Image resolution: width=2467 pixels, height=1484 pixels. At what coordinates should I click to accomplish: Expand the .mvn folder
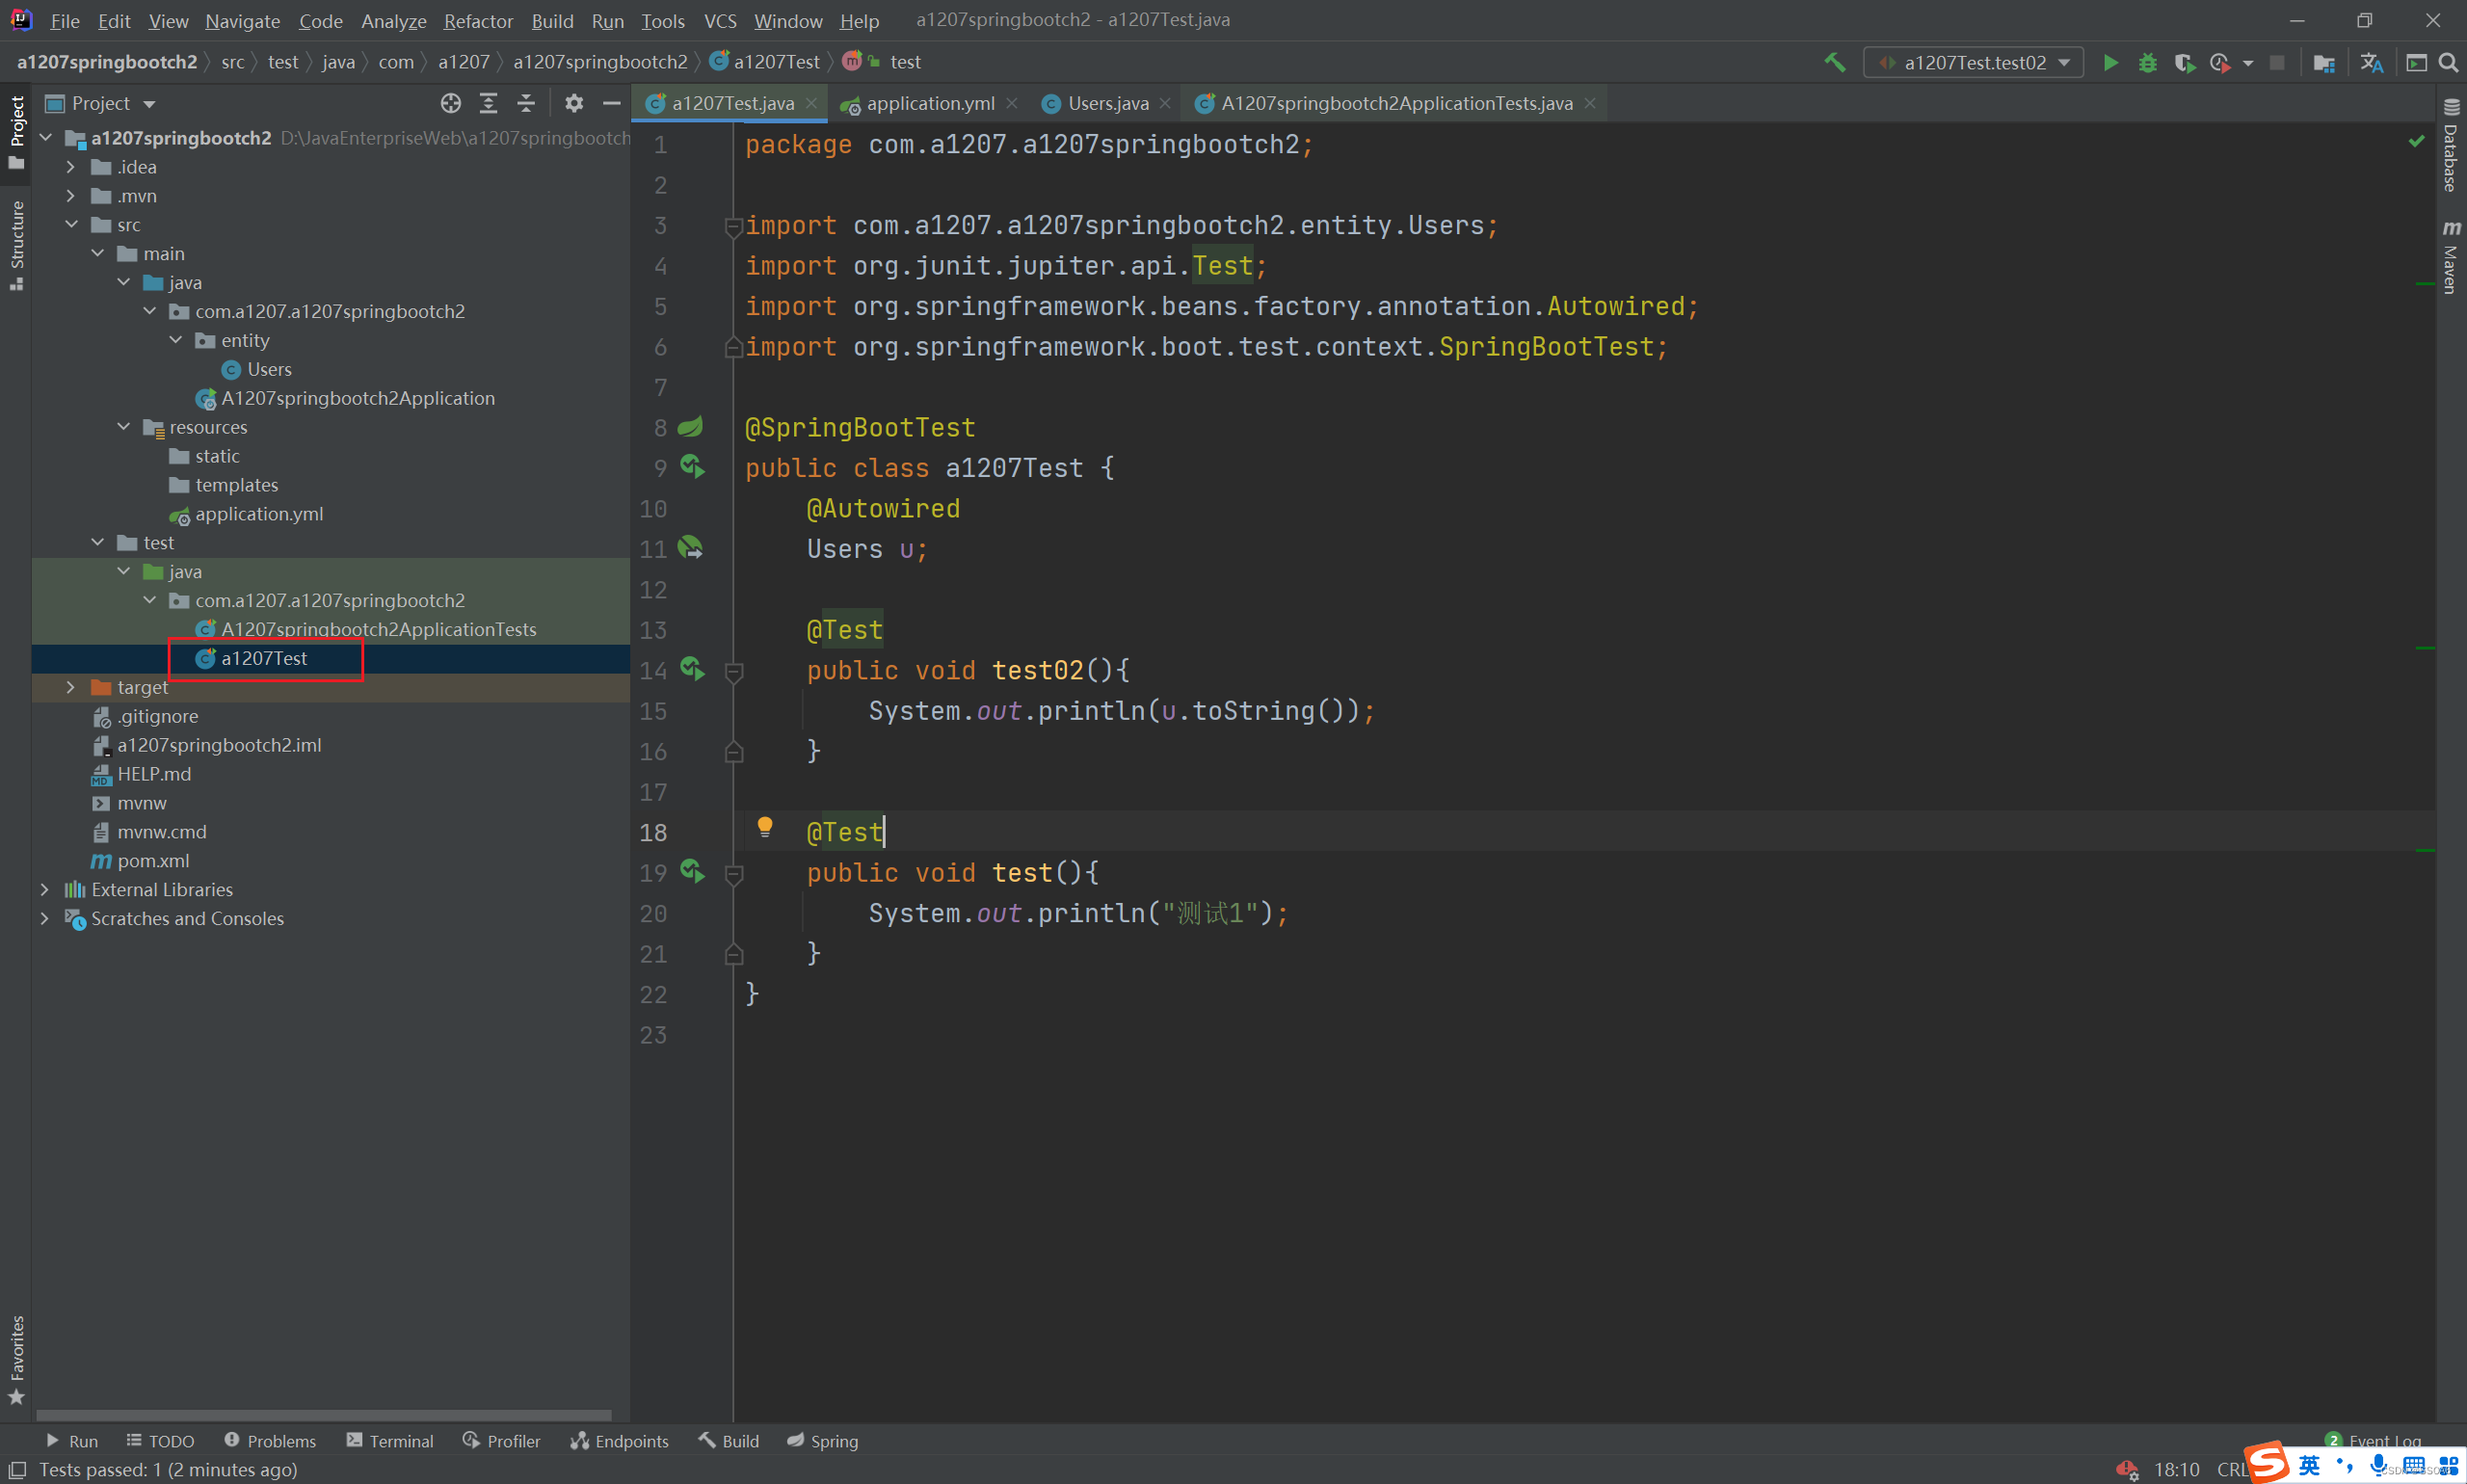pyautogui.click(x=70, y=196)
